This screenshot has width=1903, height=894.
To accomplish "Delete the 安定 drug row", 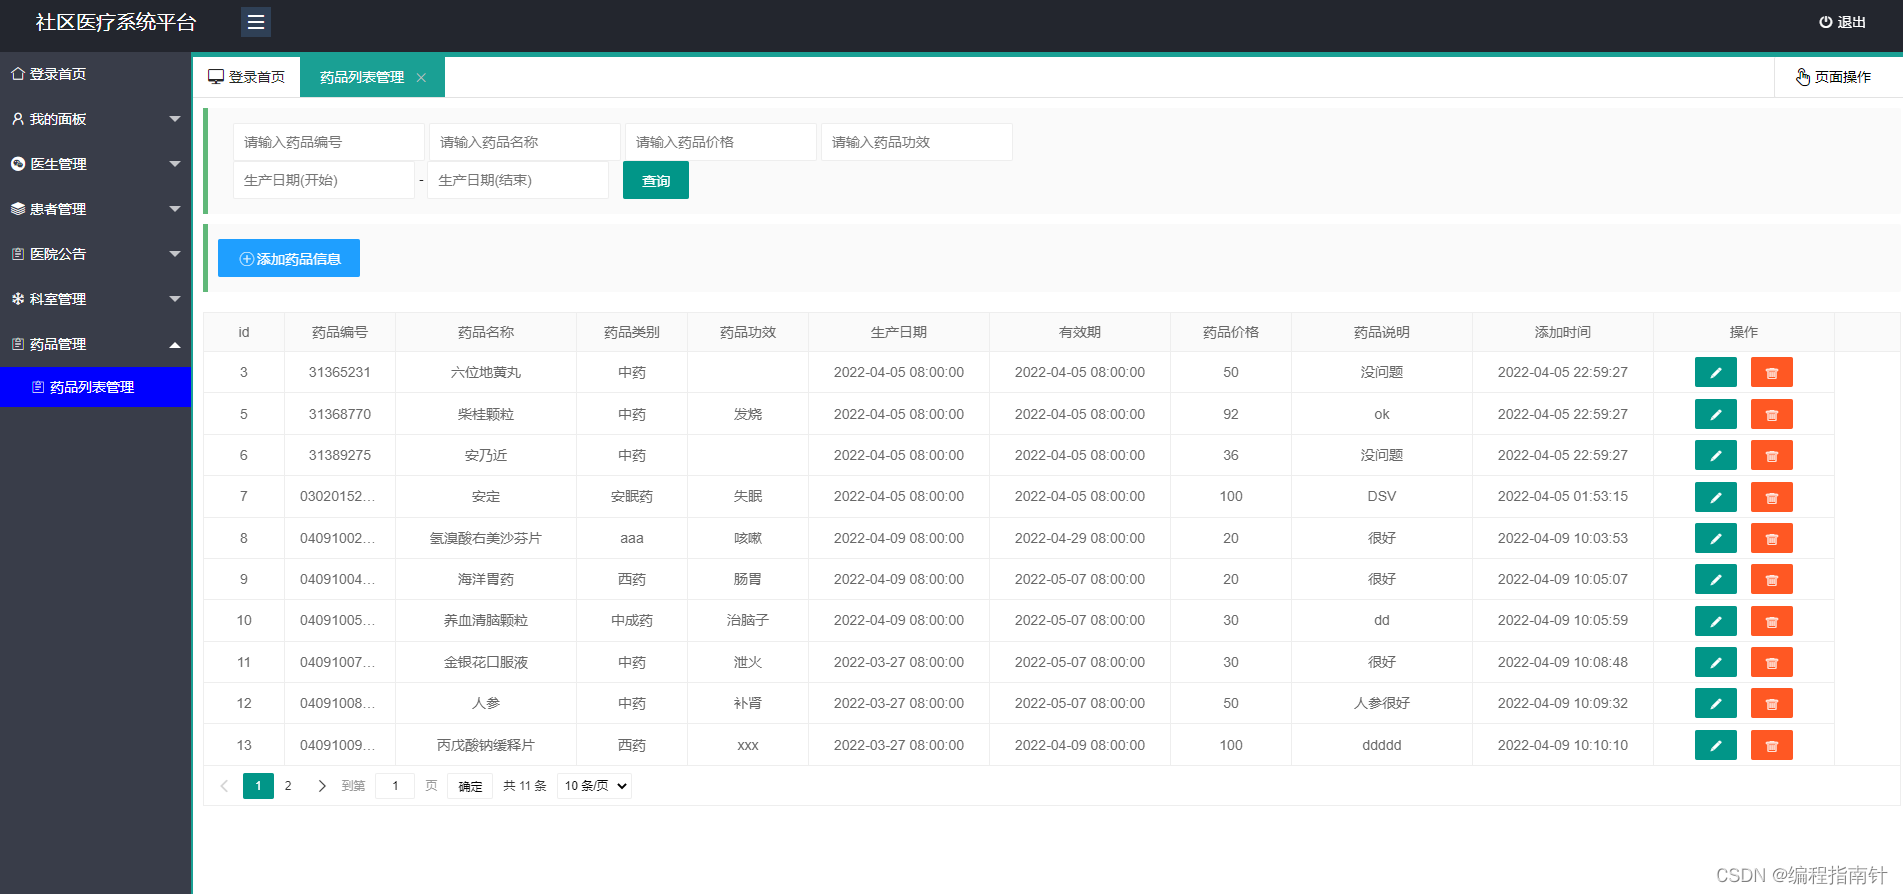I will pos(1771,497).
